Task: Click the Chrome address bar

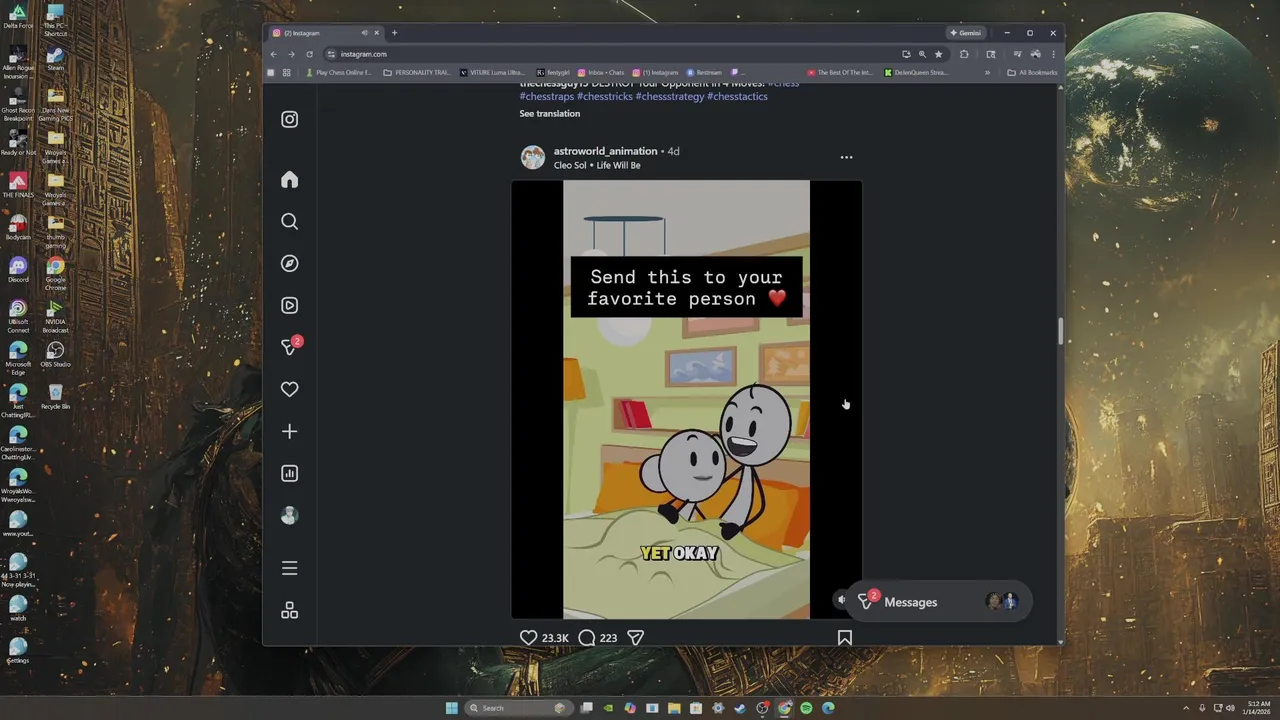Action: click(x=610, y=54)
